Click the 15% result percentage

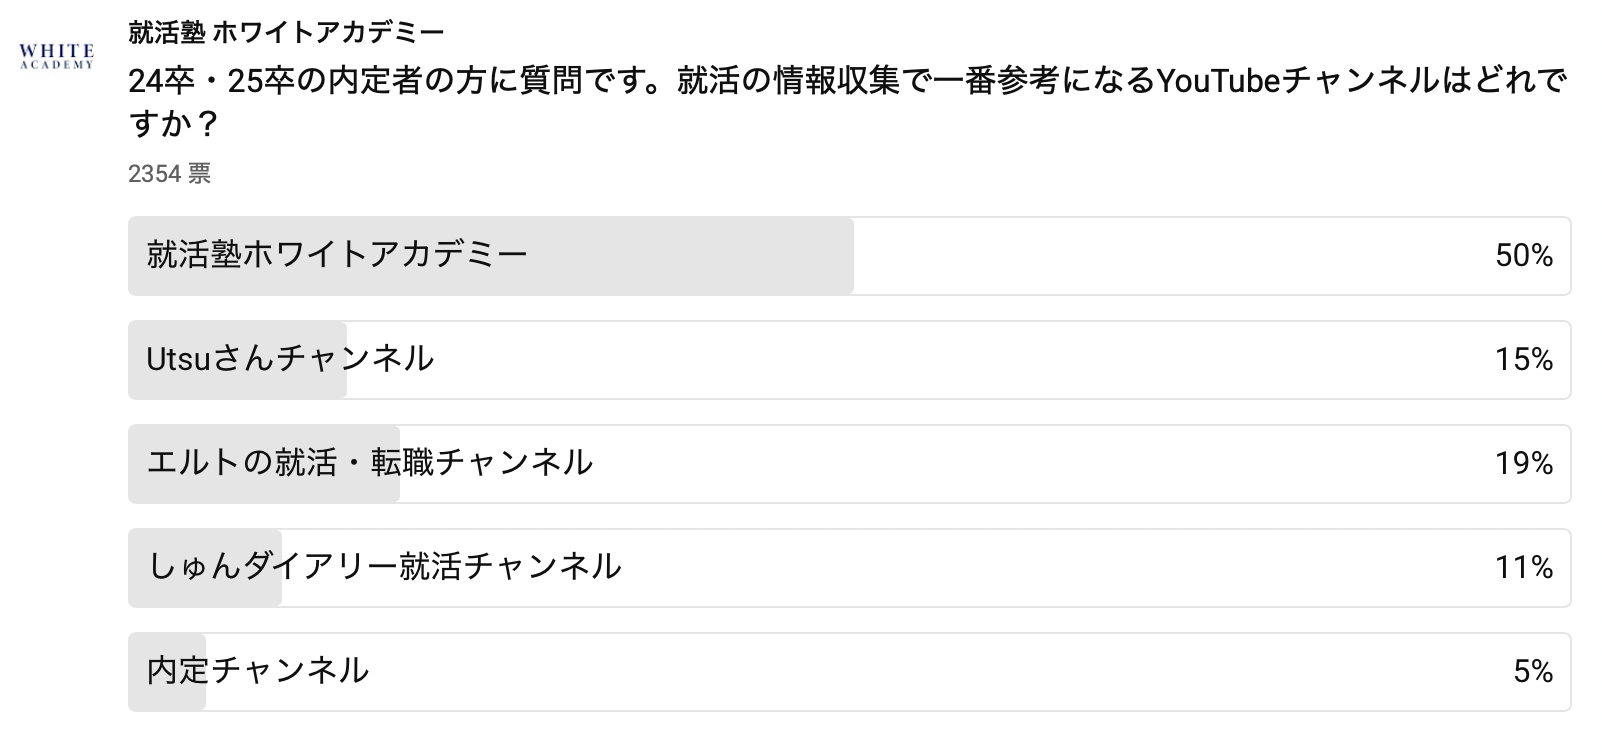coord(1523,360)
